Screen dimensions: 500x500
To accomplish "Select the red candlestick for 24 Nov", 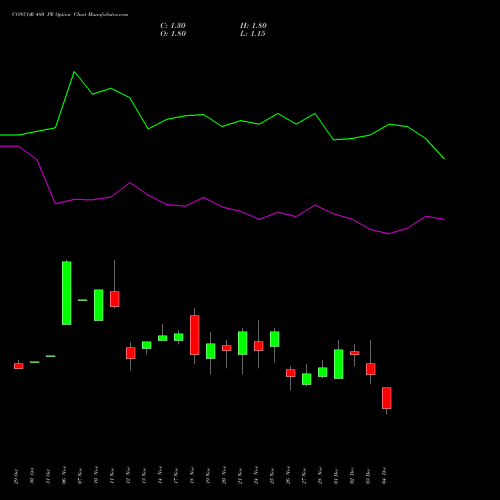I will click(x=259, y=346).
